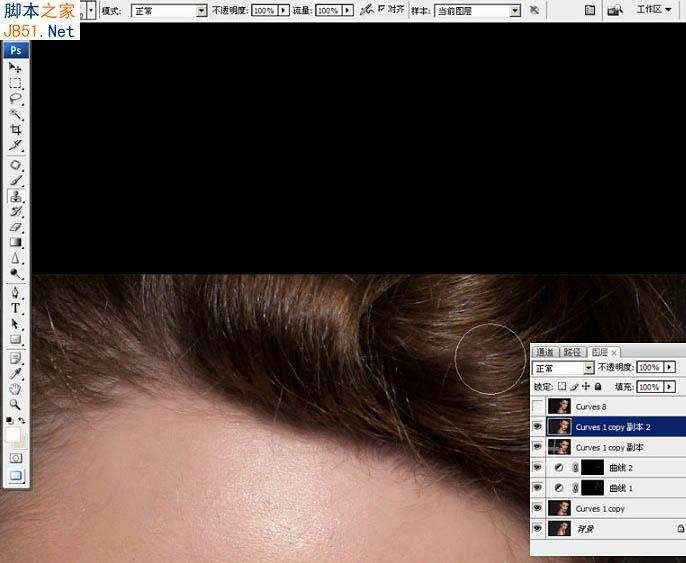The image size is (686, 563).
Task: Click the Ps logo atop the toolbox
Action: click(x=16, y=50)
